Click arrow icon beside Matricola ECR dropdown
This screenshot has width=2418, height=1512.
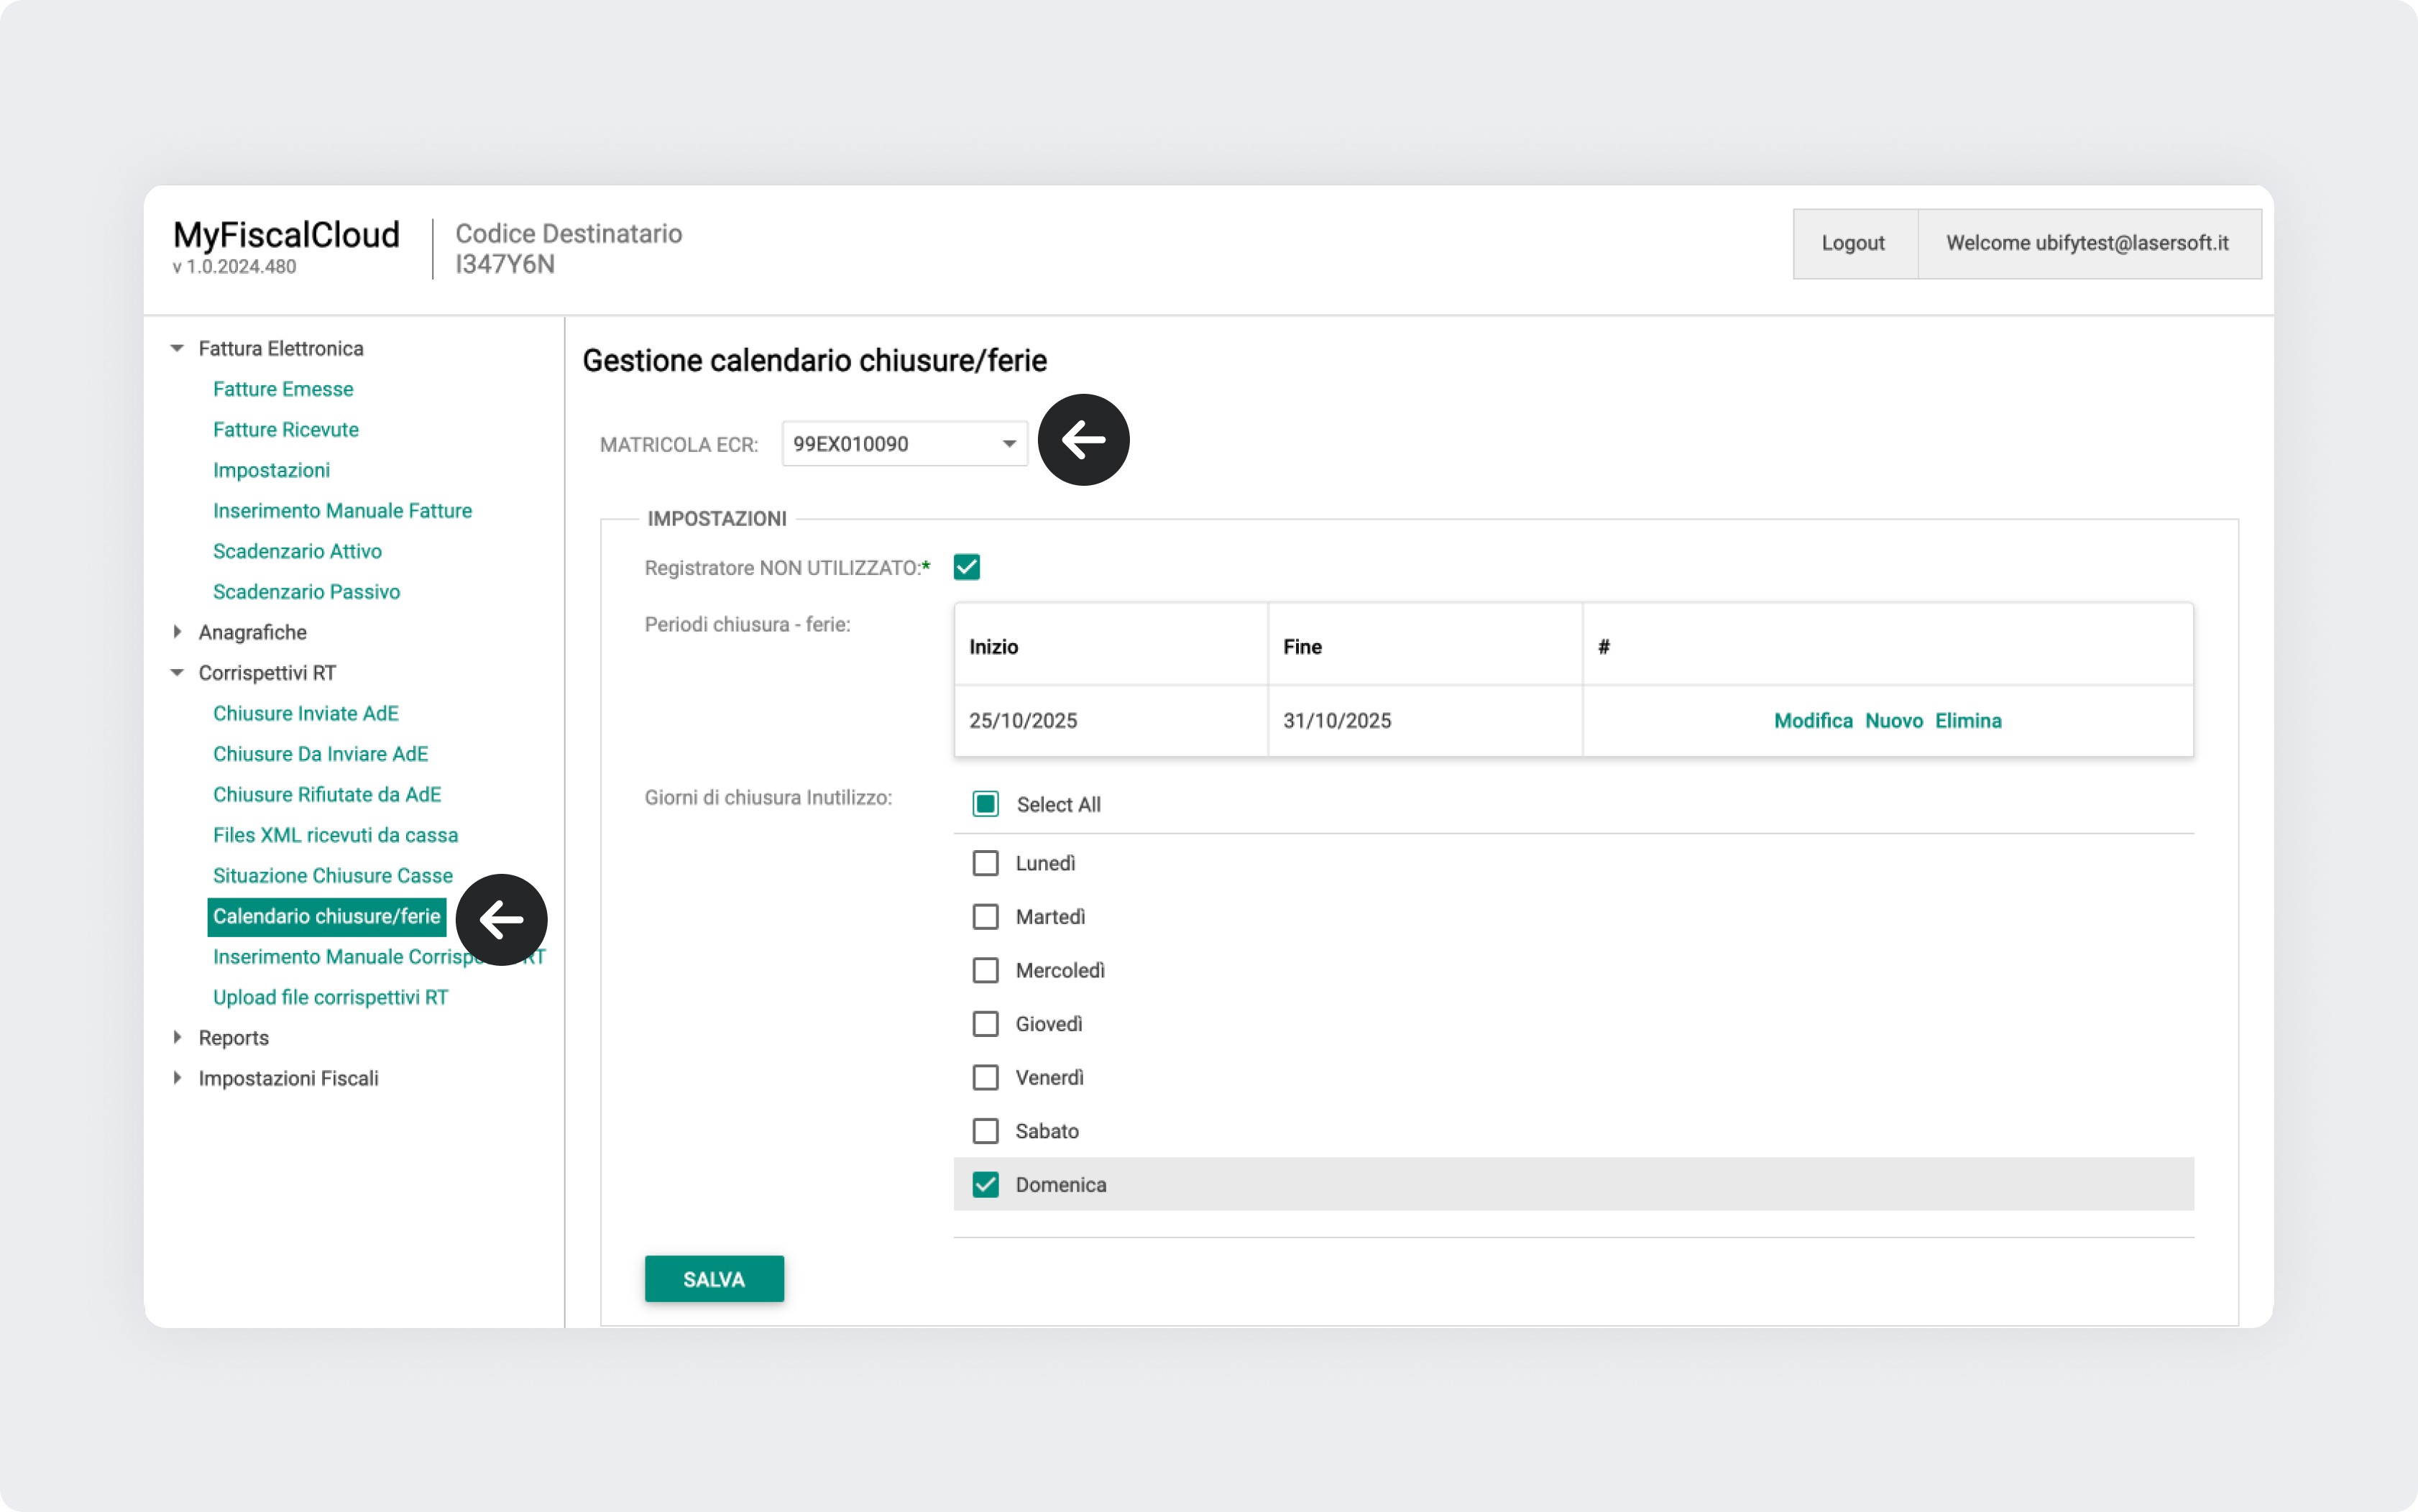[x=1083, y=440]
